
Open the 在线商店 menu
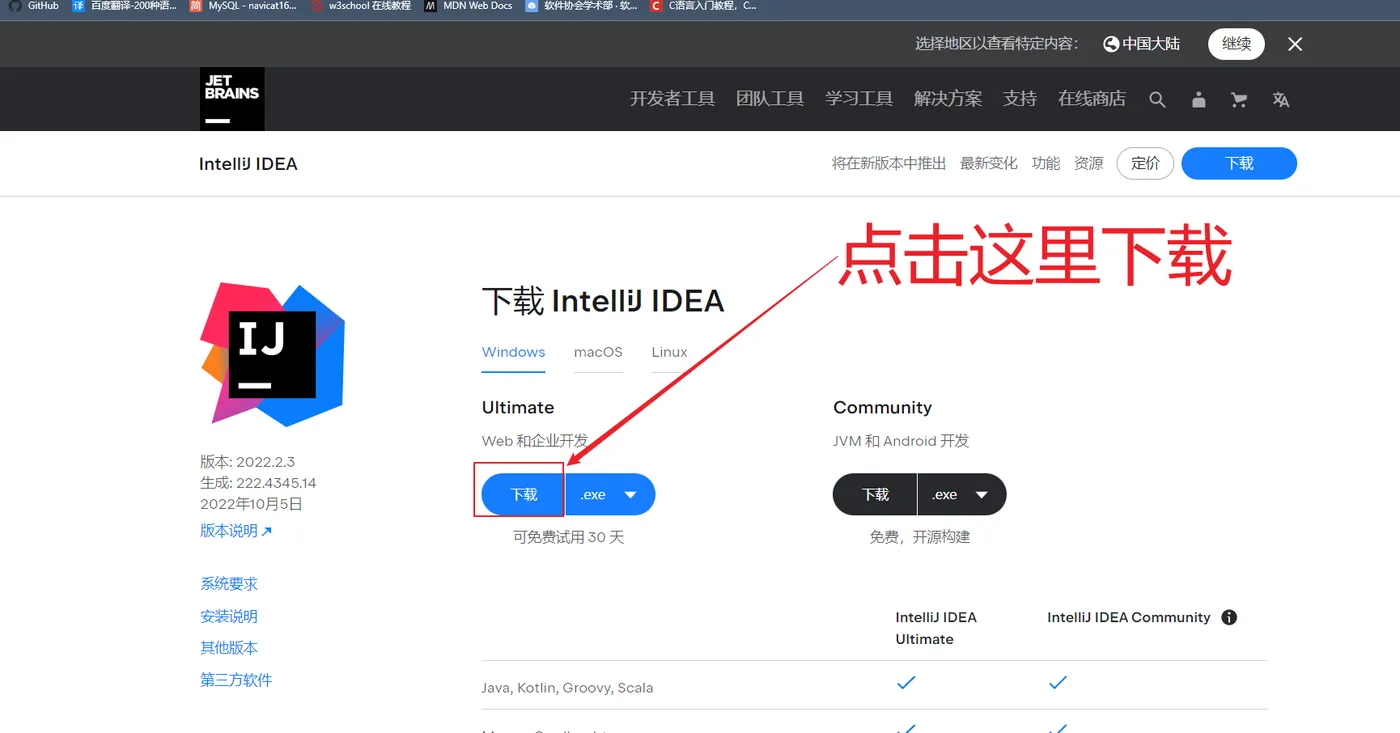pyautogui.click(x=1092, y=99)
